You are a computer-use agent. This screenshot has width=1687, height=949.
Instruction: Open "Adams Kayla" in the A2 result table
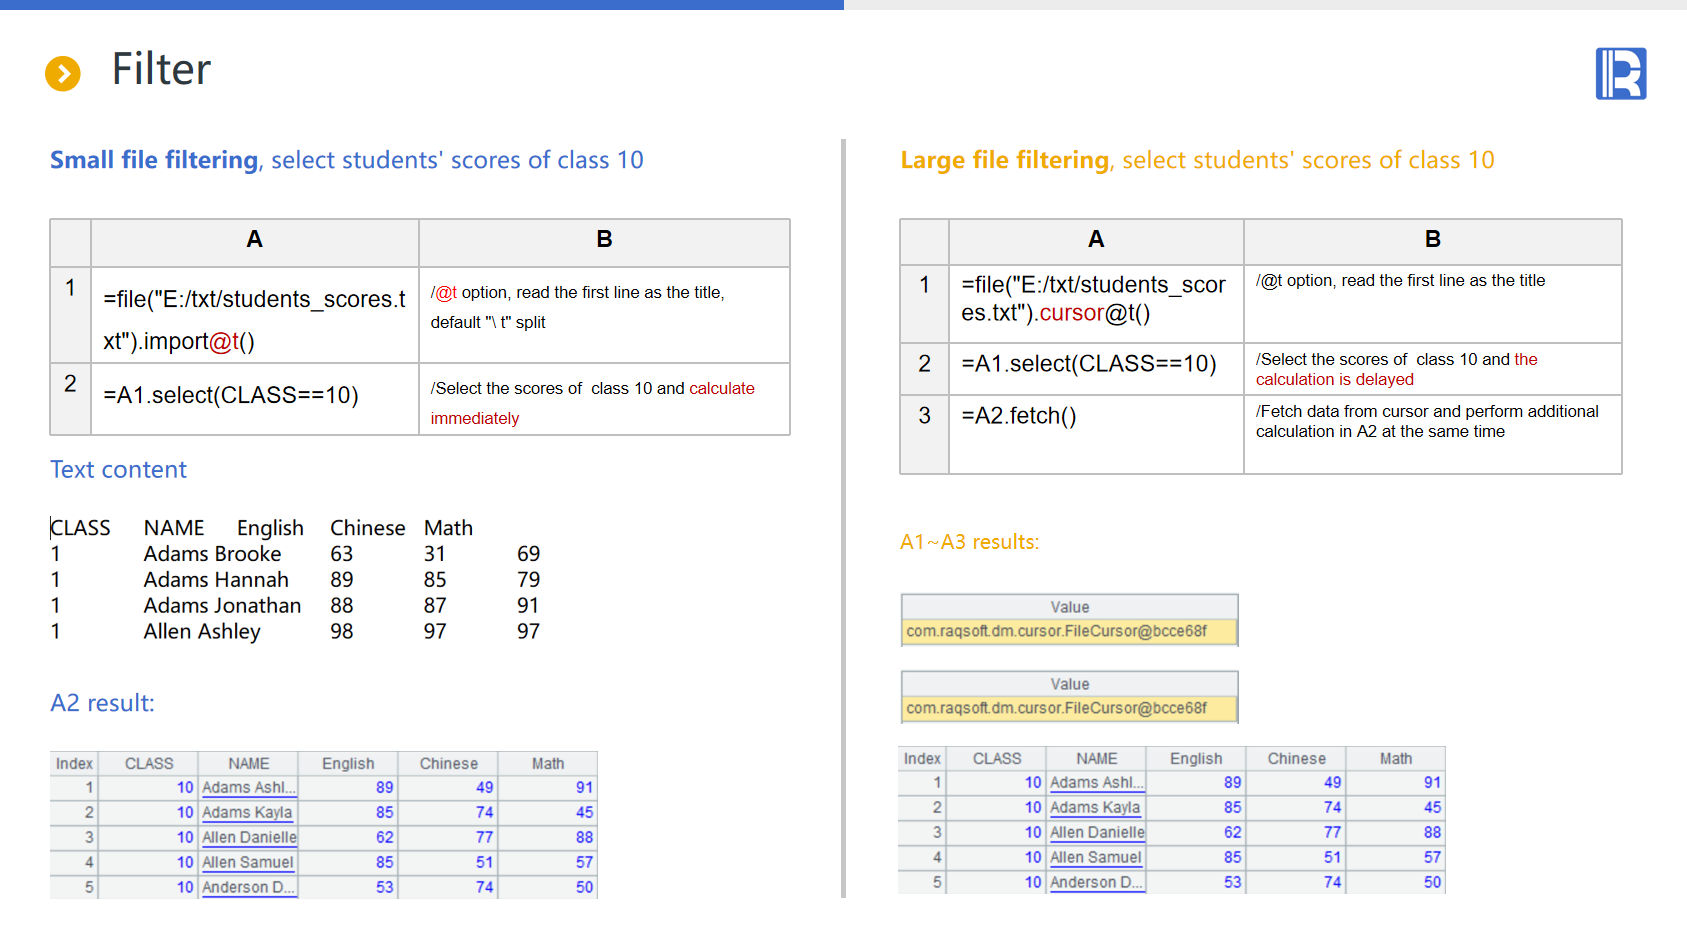click(247, 813)
